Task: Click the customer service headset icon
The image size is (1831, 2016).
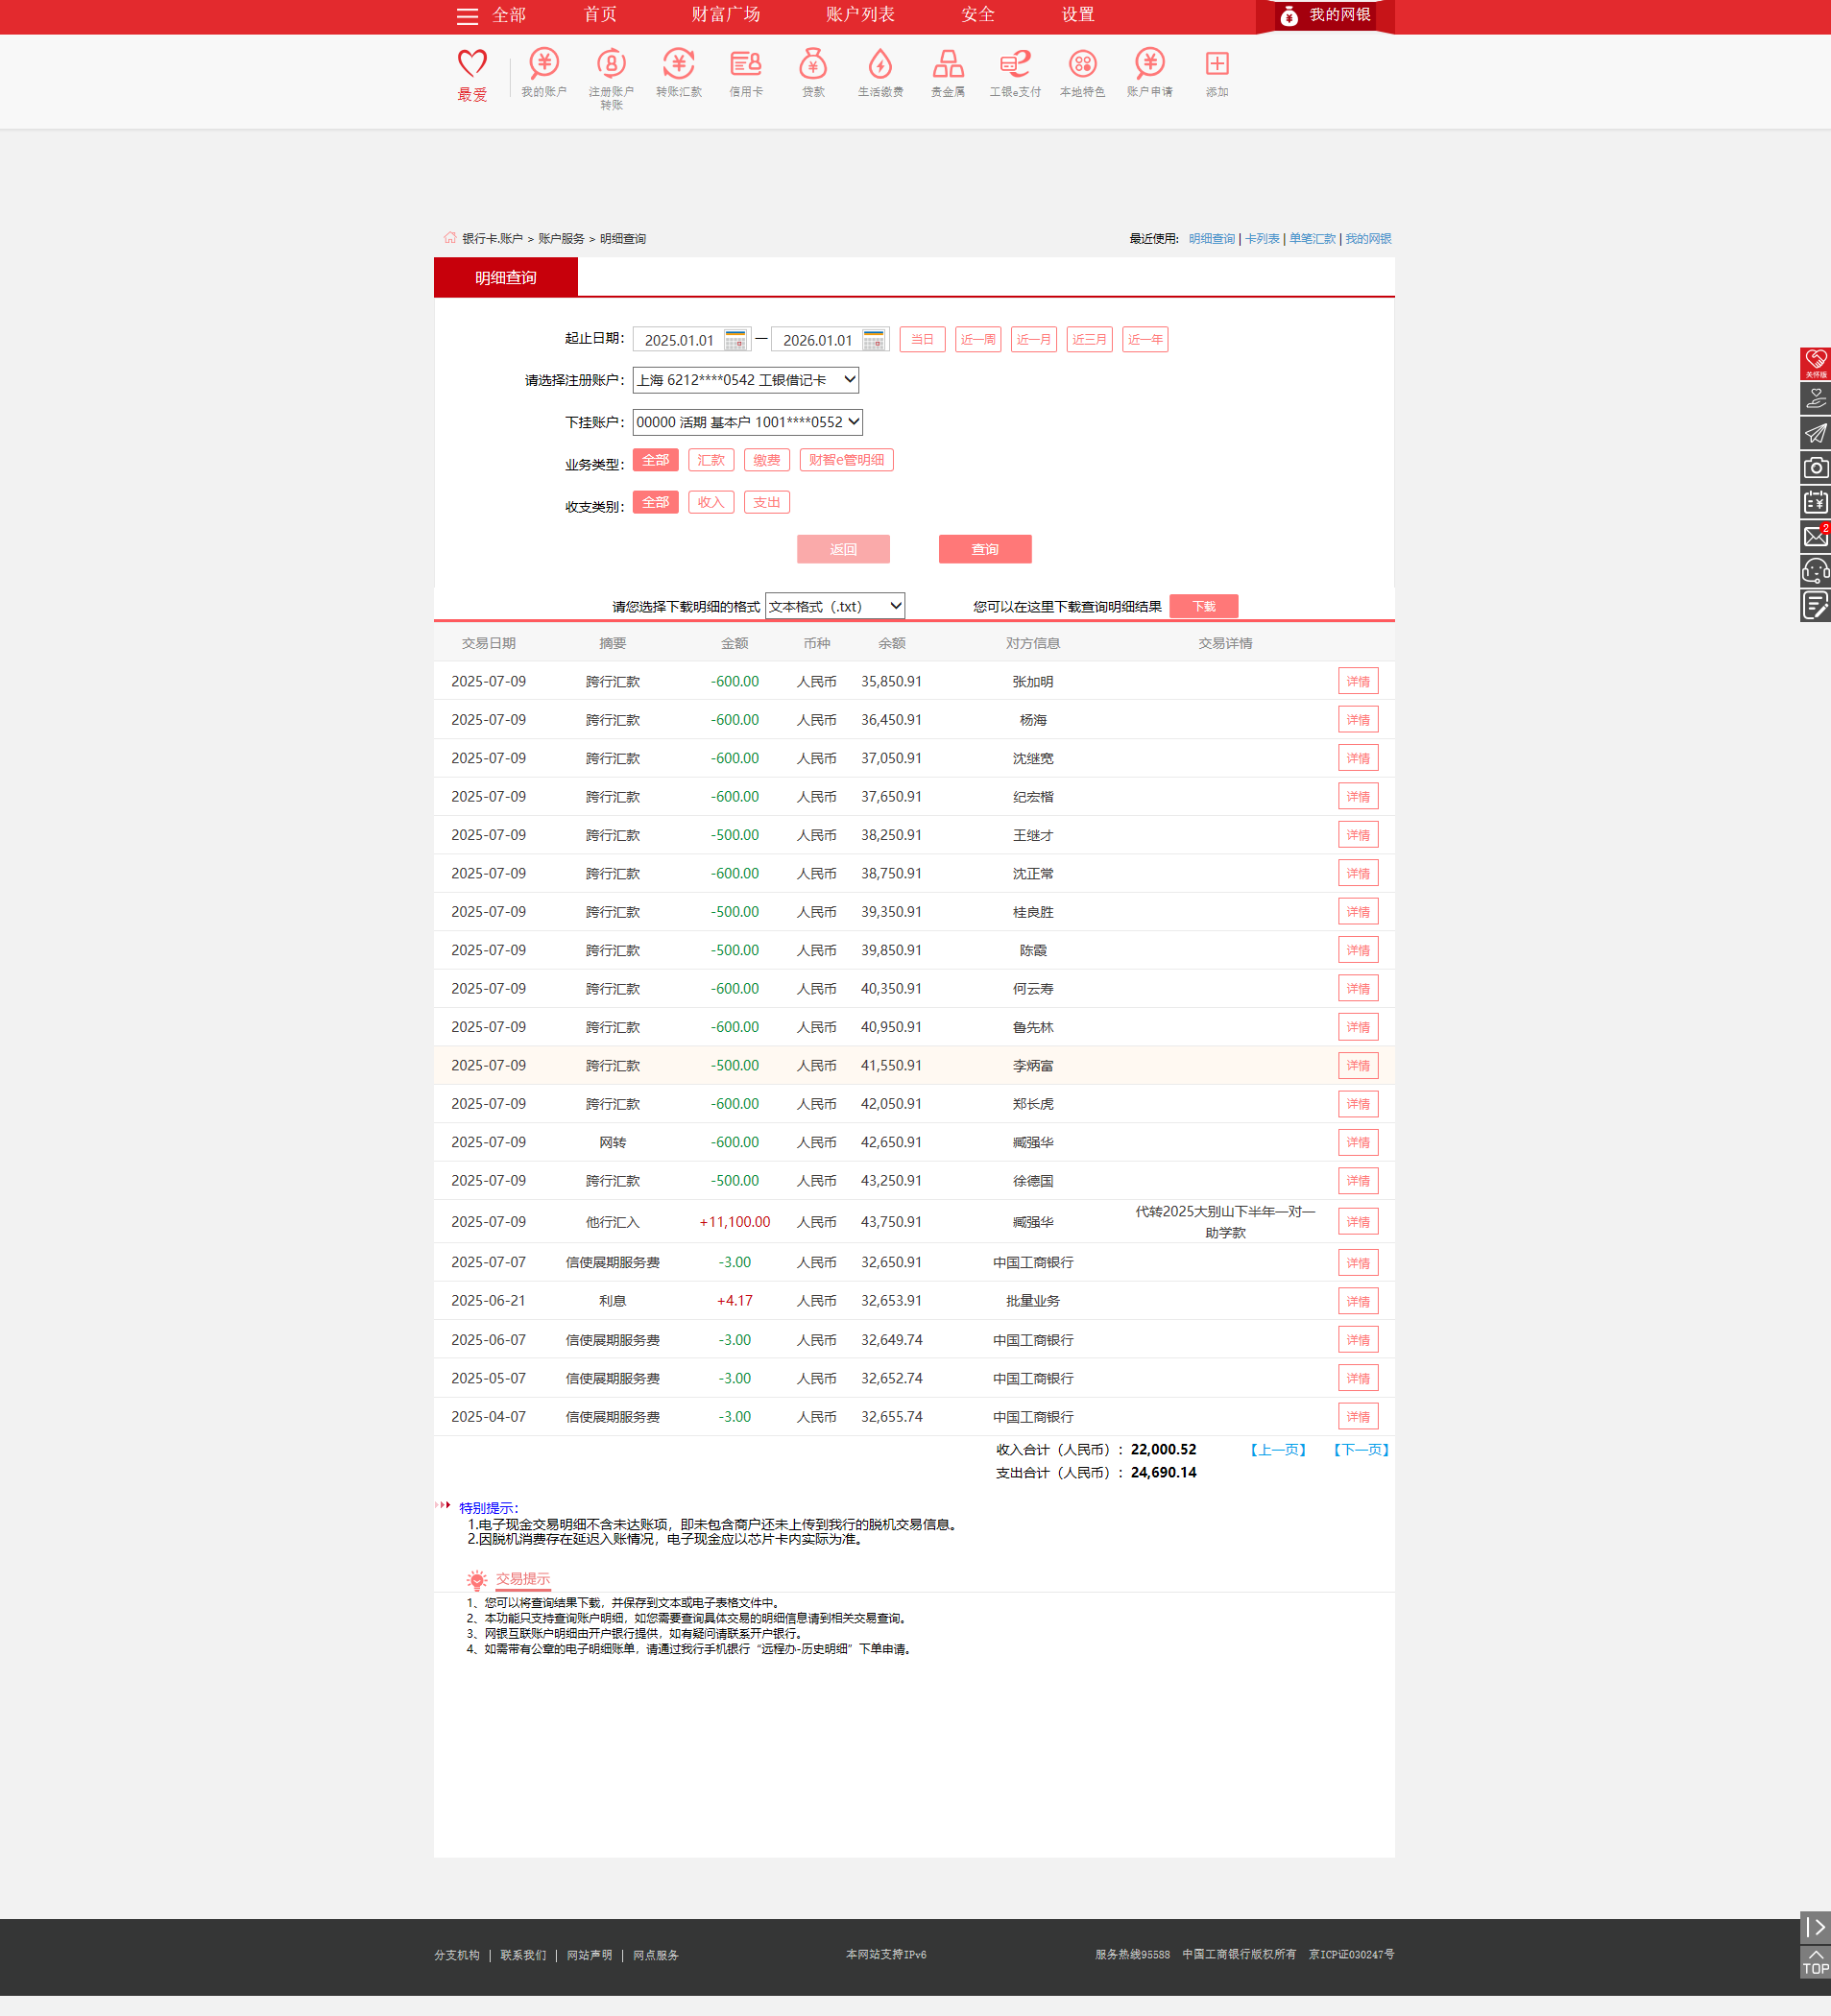Action: 1815,571
